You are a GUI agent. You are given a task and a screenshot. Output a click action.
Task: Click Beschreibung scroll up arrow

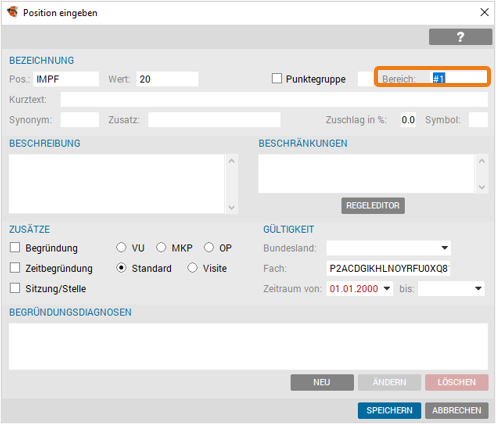tap(232, 161)
